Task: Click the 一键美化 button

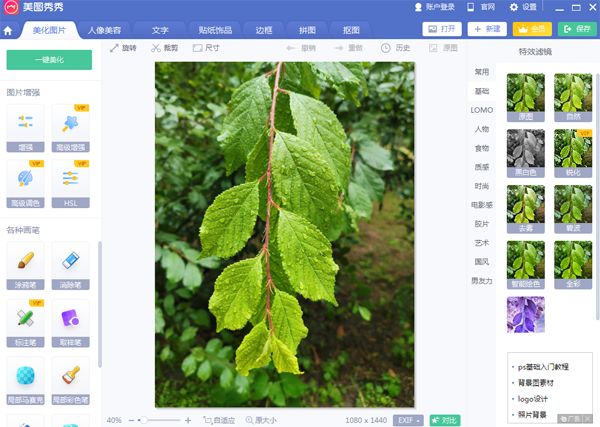Action: pyautogui.click(x=49, y=60)
